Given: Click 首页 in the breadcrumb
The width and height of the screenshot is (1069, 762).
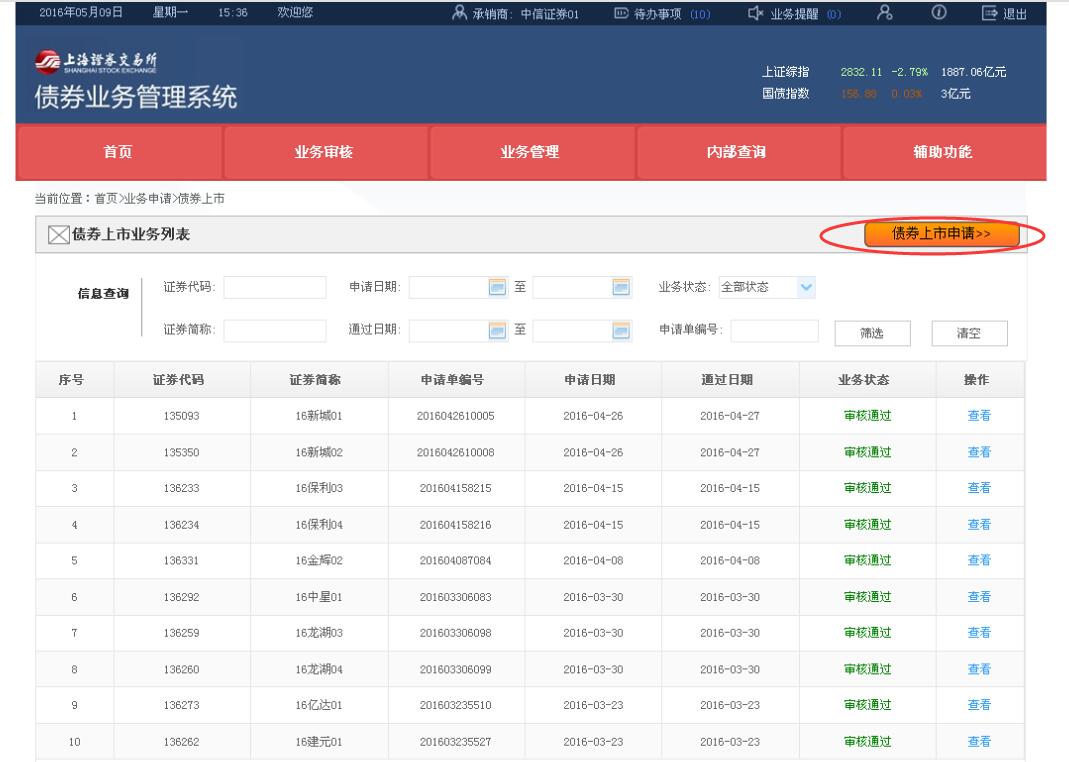Looking at the screenshot, I should coord(106,198).
